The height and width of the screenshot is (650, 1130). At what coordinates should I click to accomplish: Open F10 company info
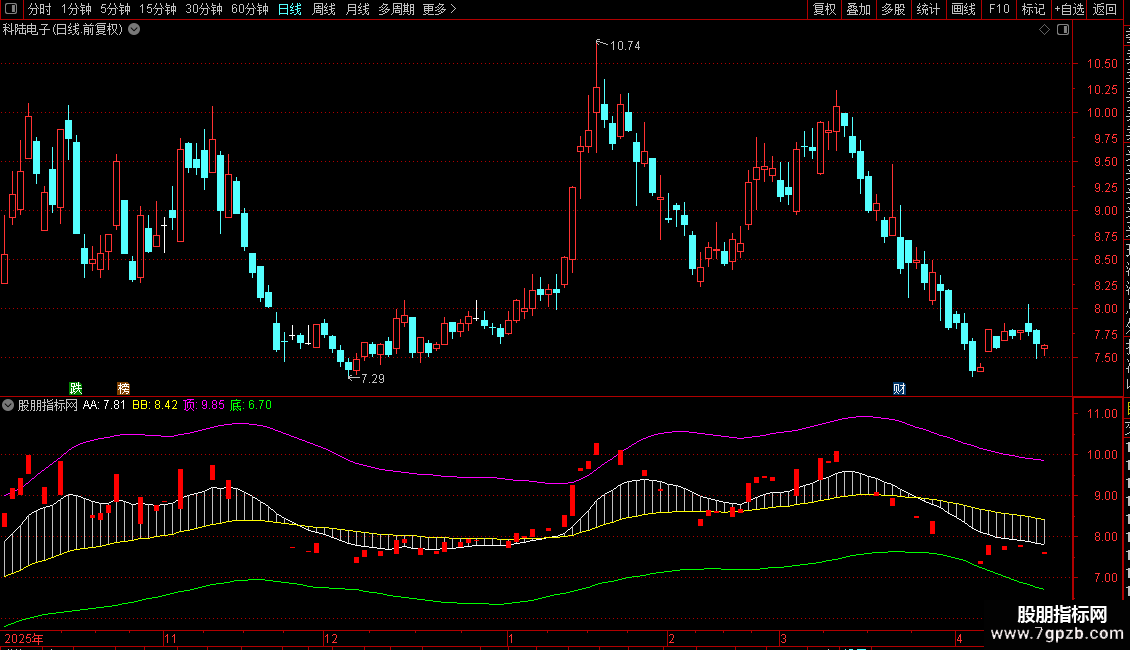999,9
